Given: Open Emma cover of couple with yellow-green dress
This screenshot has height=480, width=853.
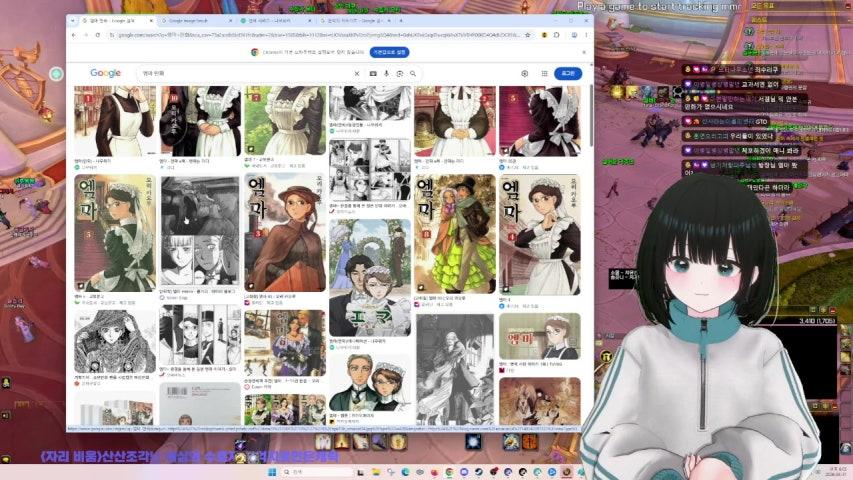Looking at the screenshot, I should [x=455, y=233].
